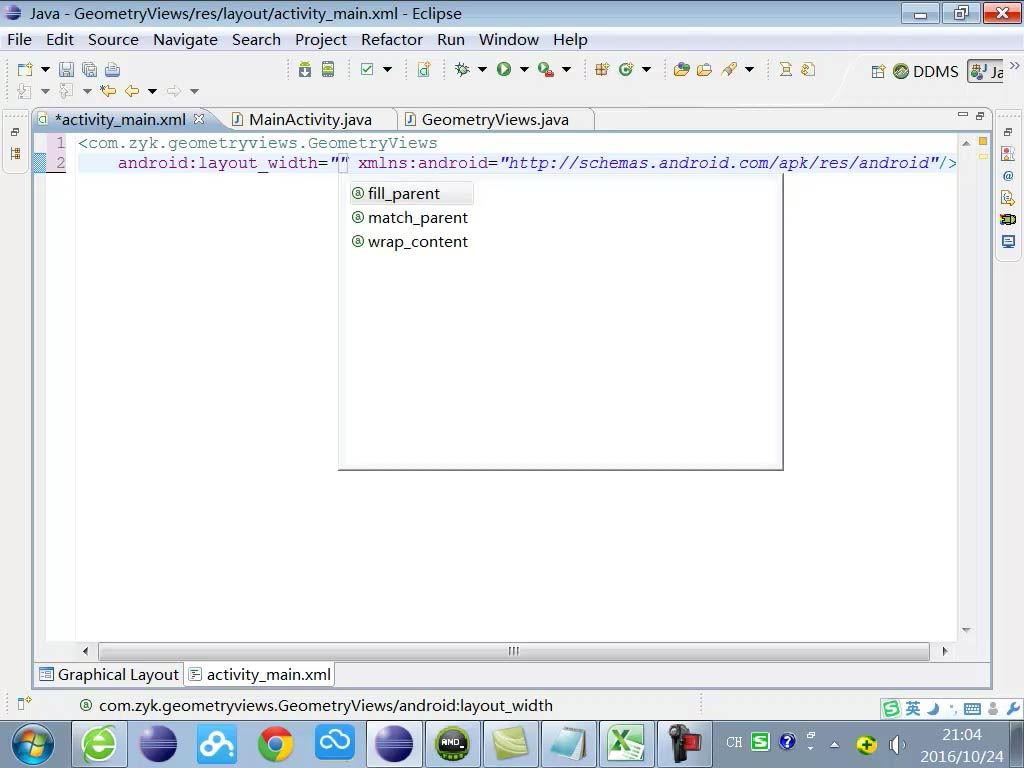Click the horizontal scrollbar in the editor
The height and width of the screenshot is (768, 1024).
[x=514, y=651]
